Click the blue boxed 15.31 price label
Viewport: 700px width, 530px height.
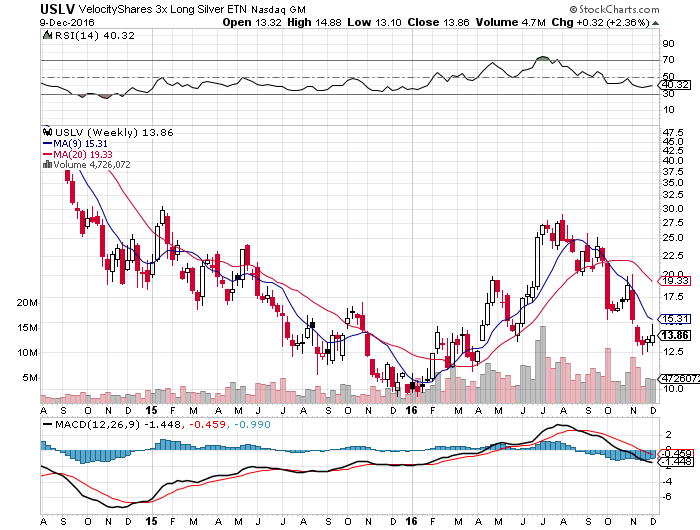675,319
